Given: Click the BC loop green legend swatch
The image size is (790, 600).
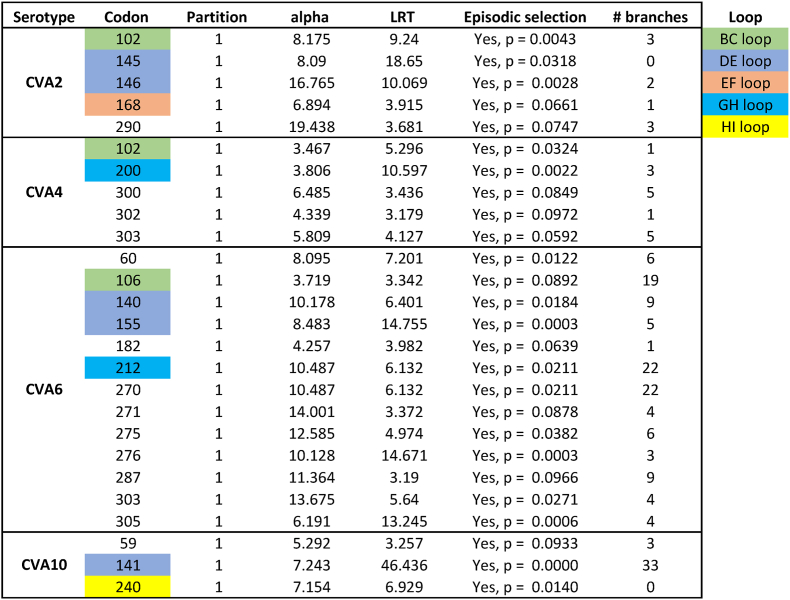Looking at the screenshot, I should (745, 39).
